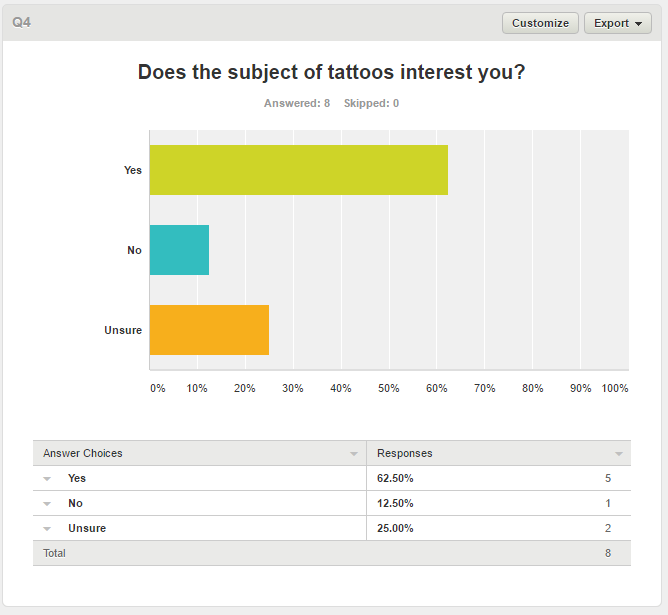
Task: Click the Answered: 8 count
Action: (x=297, y=103)
